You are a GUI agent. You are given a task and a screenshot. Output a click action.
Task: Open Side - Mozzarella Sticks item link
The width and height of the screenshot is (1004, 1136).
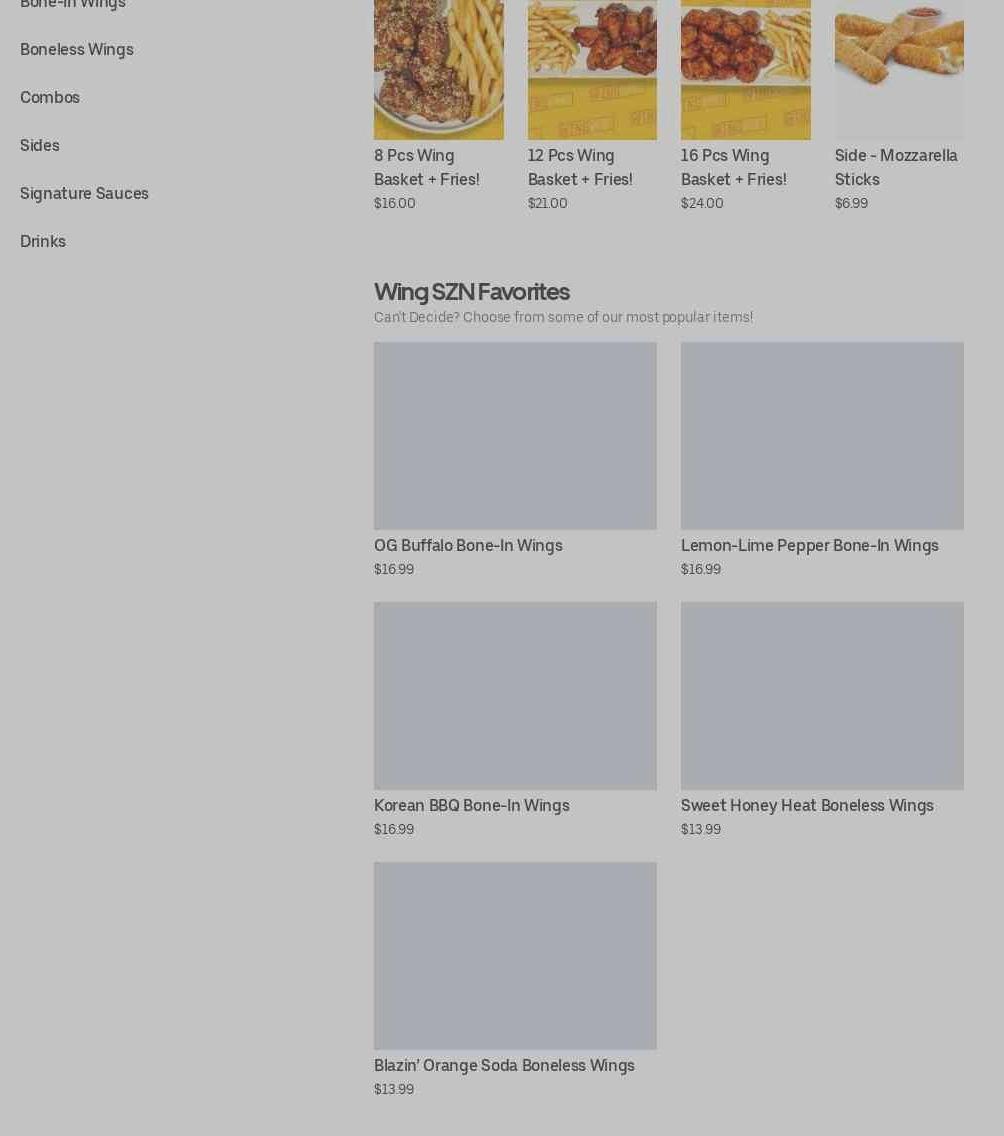(x=896, y=167)
